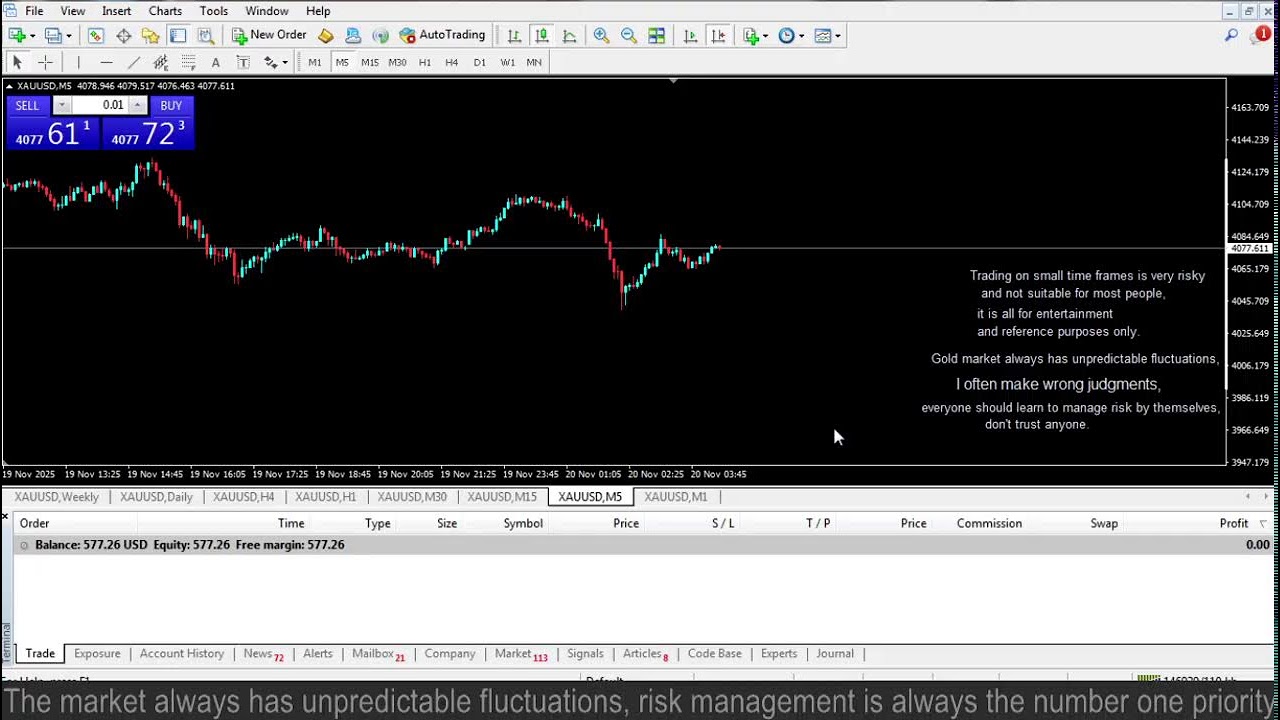Switch timeframe to M15
This screenshot has width=1280, height=720.
370,62
